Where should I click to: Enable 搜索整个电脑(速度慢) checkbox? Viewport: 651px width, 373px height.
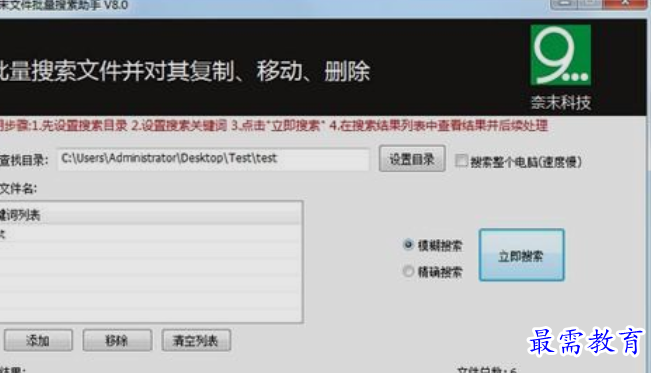[461, 161]
